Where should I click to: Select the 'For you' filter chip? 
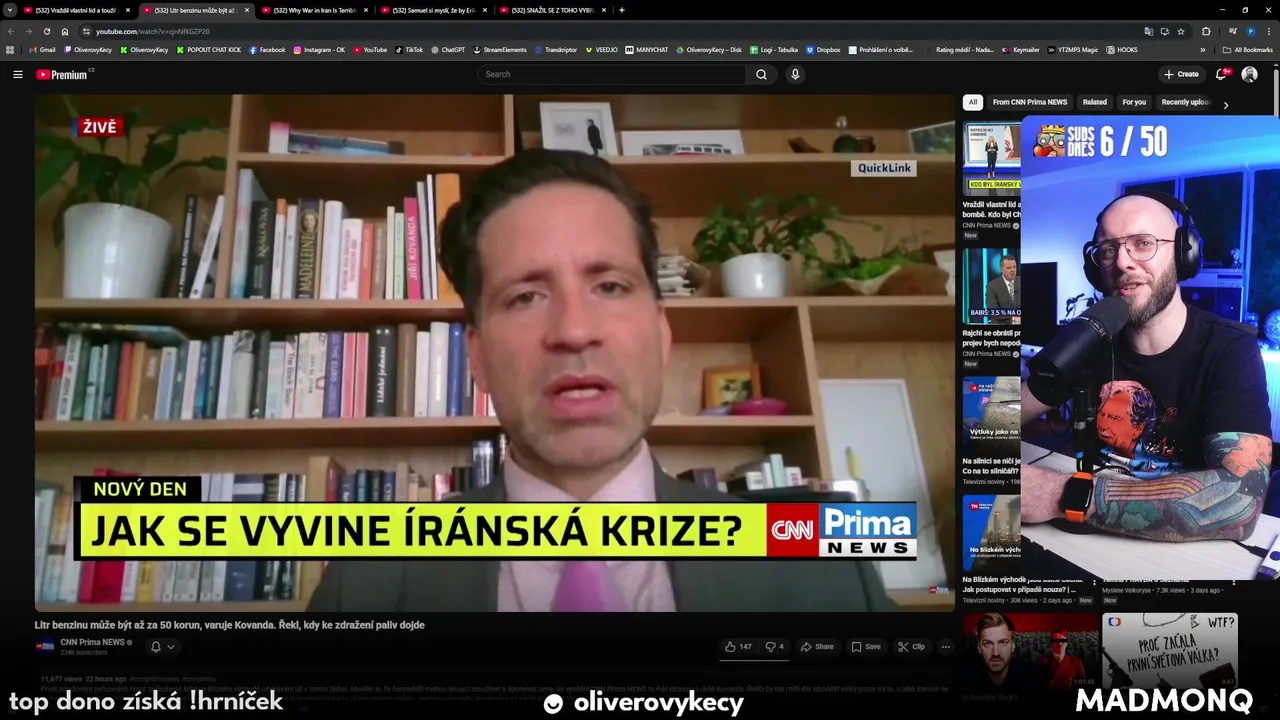pos(1134,102)
